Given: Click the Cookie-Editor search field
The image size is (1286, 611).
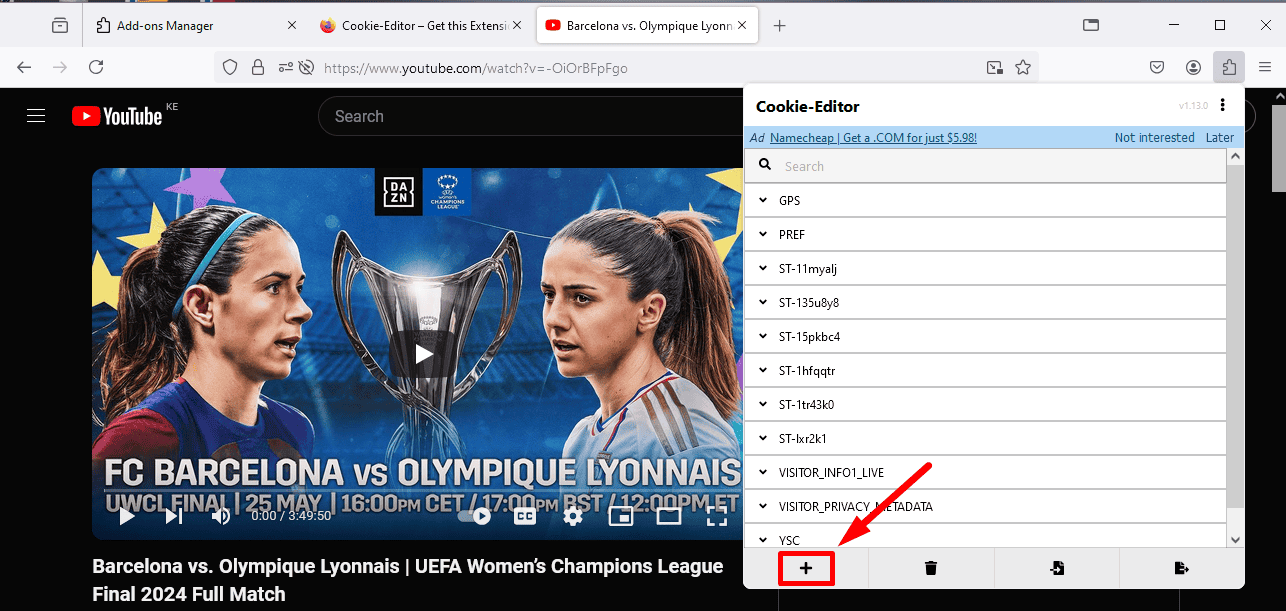Looking at the screenshot, I should click(x=990, y=167).
